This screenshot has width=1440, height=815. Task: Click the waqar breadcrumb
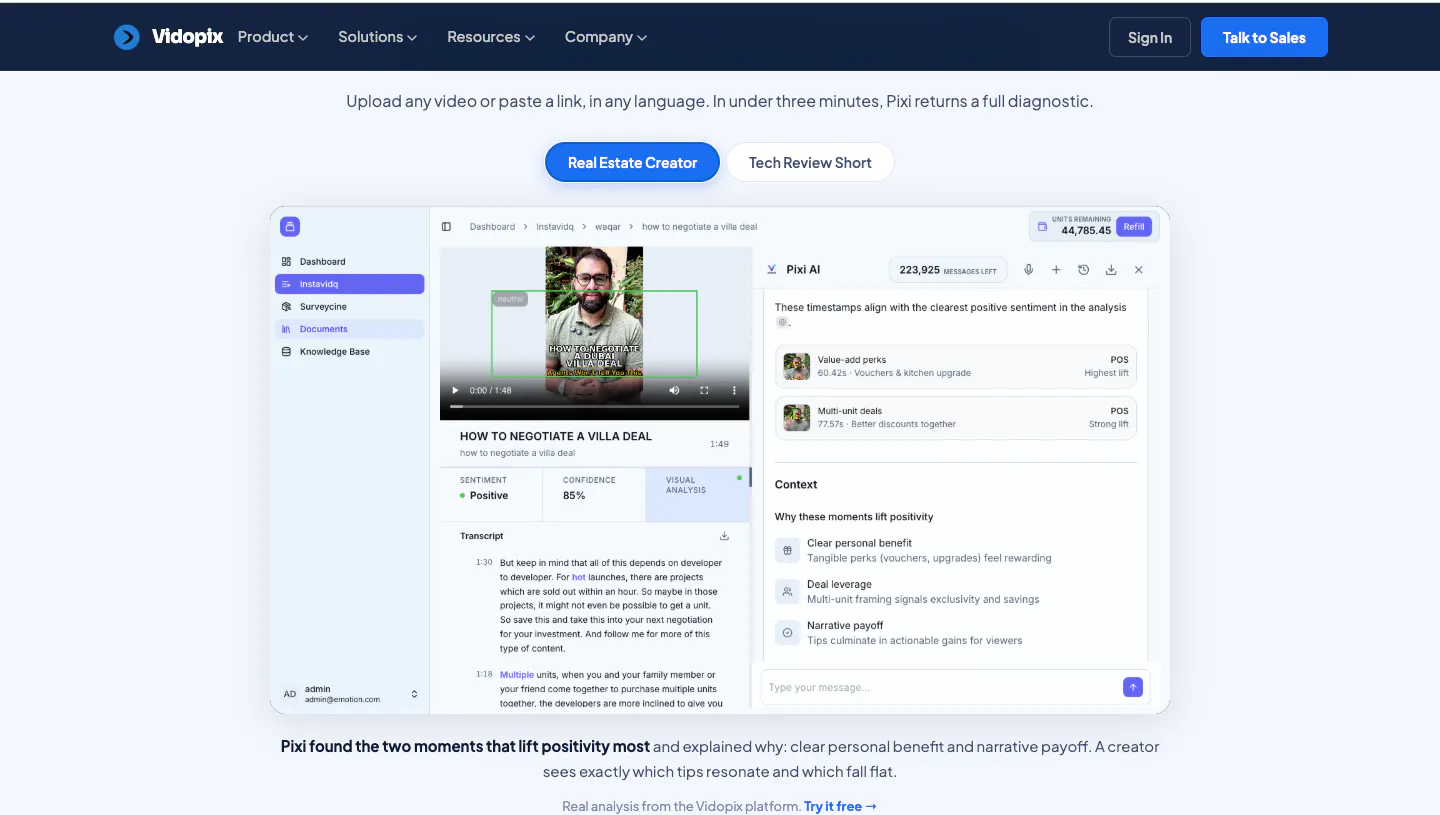click(608, 227)
